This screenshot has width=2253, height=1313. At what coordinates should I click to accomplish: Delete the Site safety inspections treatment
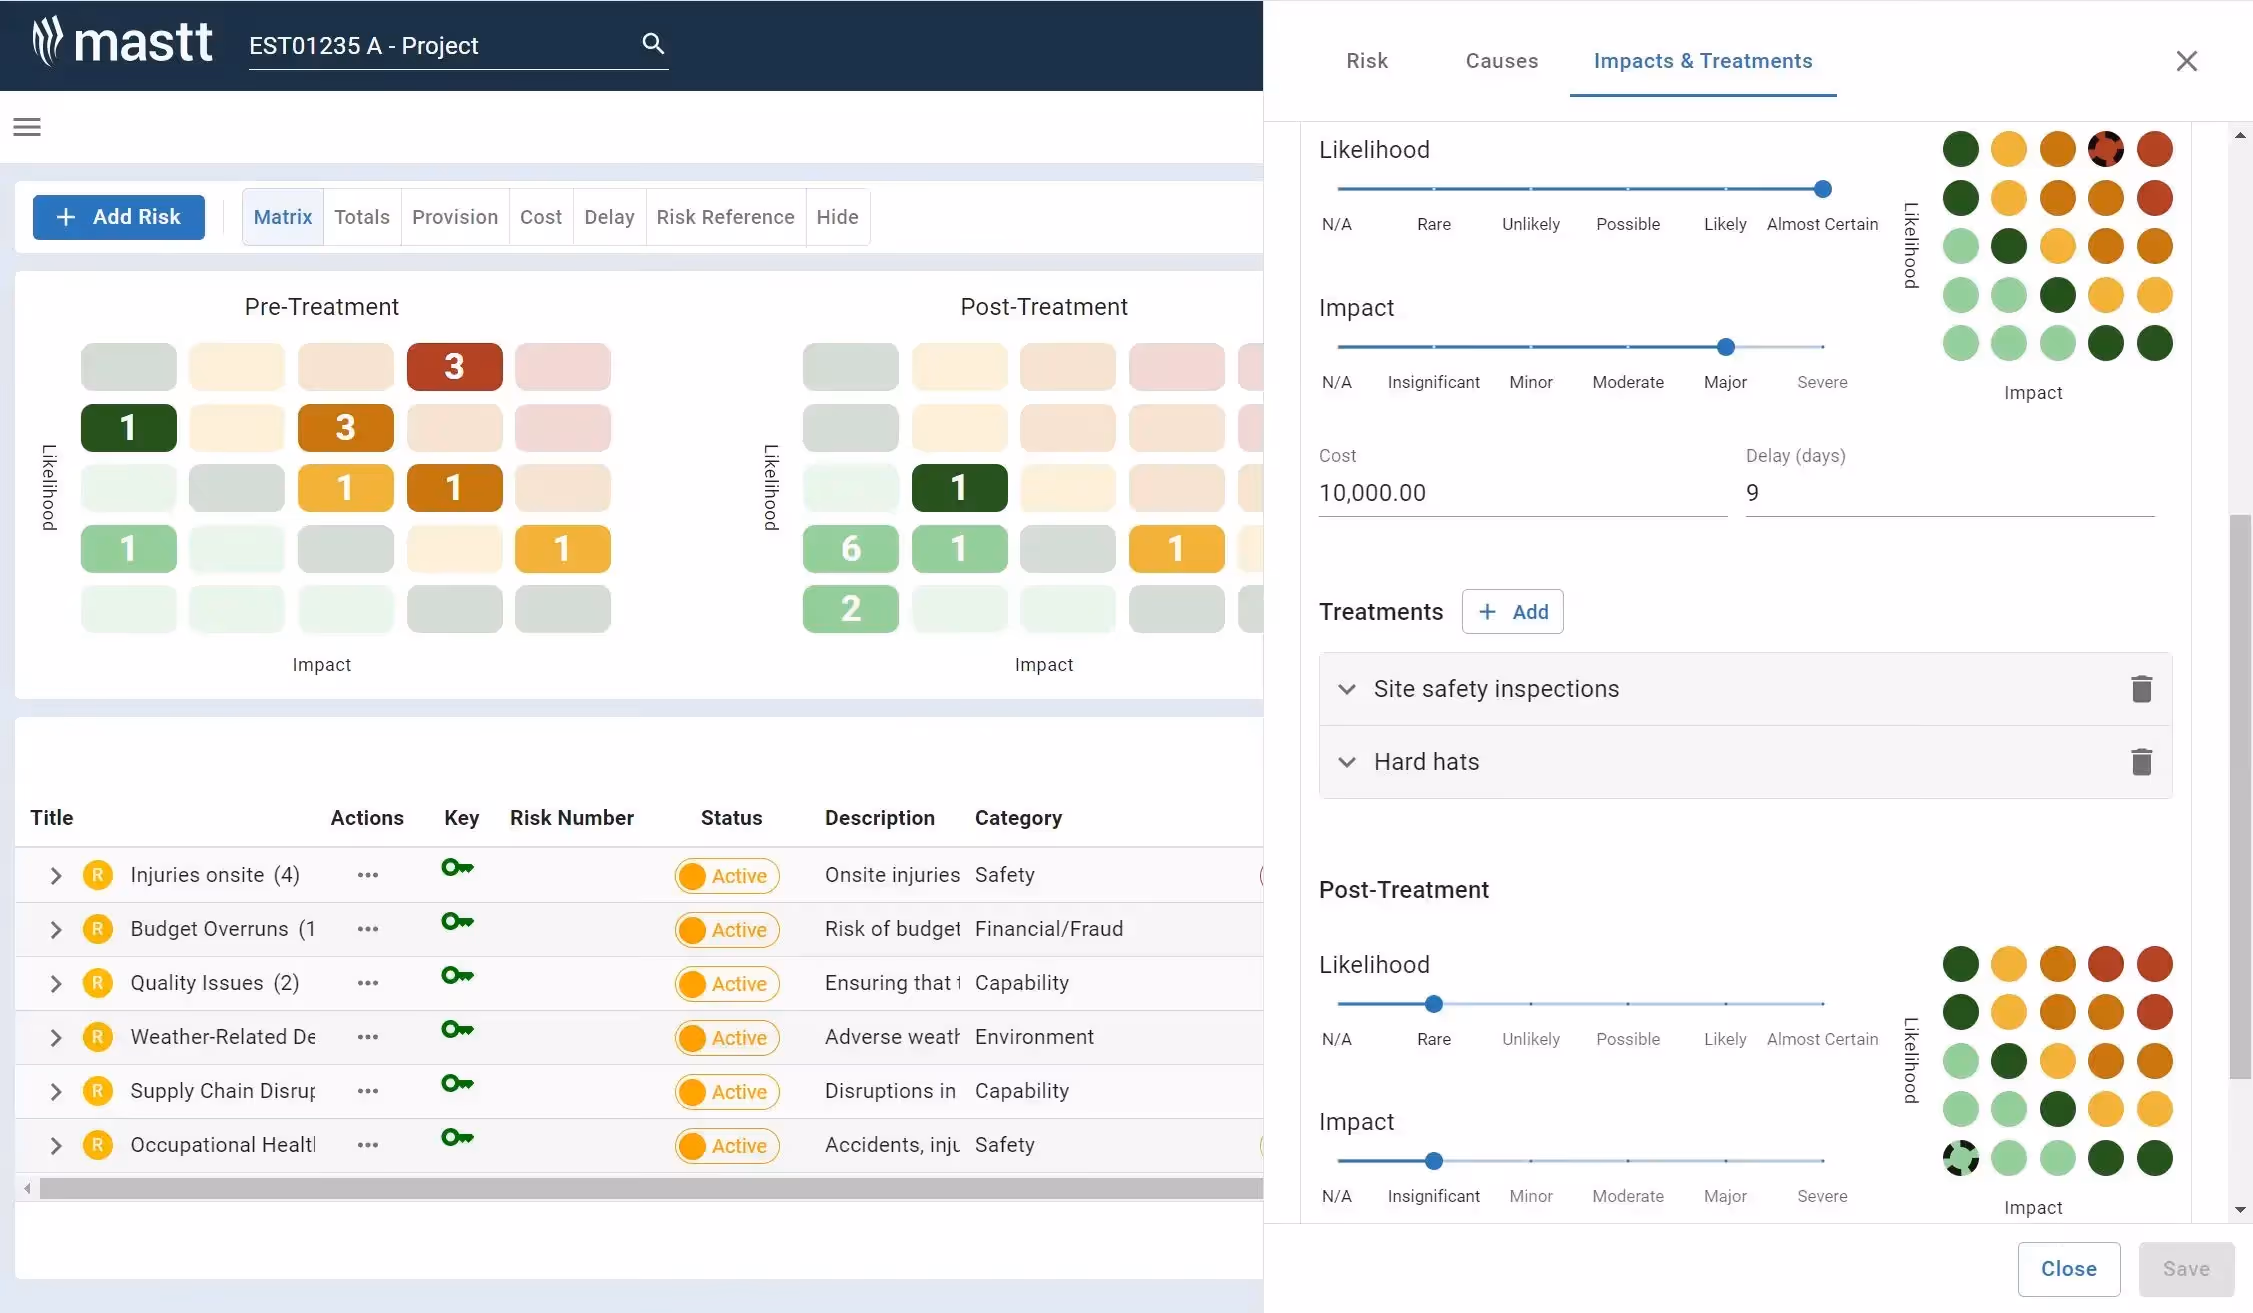pyautogui.click(x=2141, y=689)
